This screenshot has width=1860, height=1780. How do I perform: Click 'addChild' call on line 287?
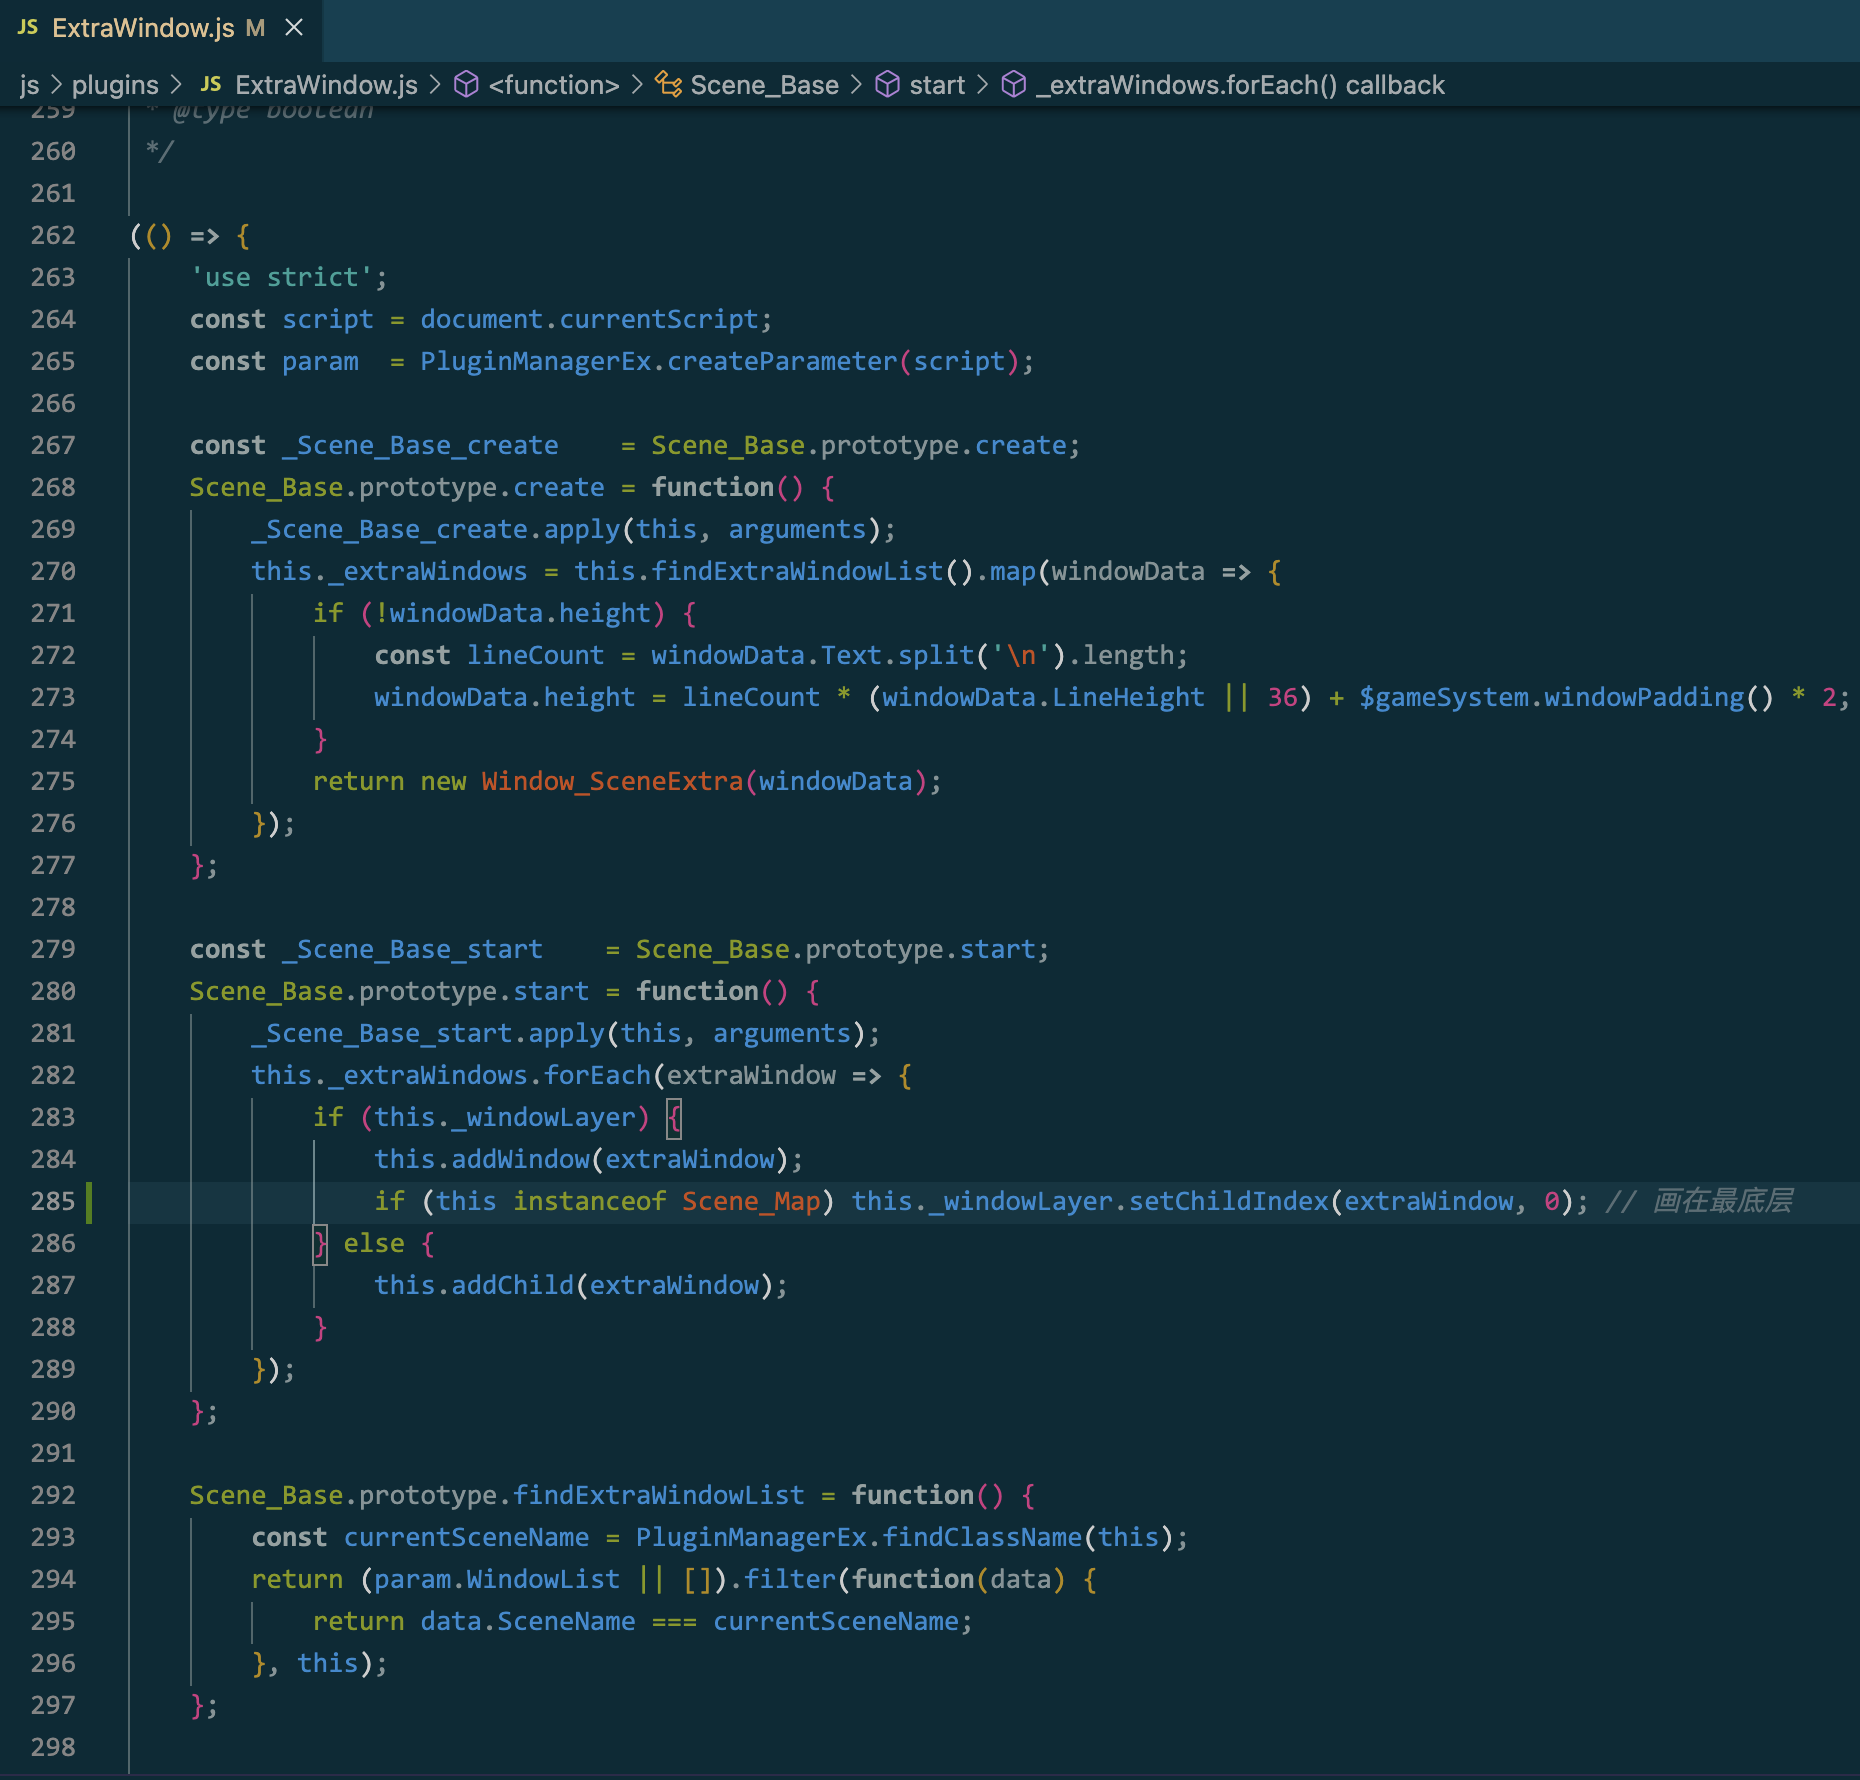click(512, 1285)
